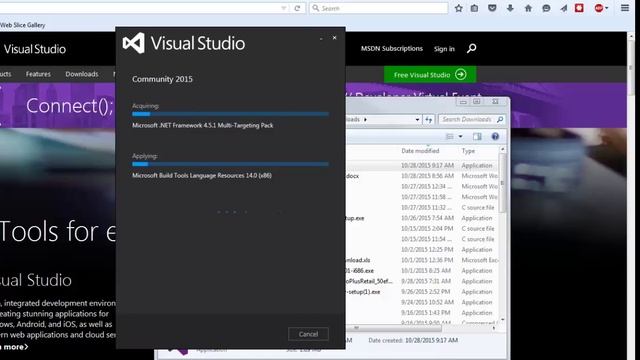
Task: Open the URL bar history dropdown arrow
Action: (284, 8)
